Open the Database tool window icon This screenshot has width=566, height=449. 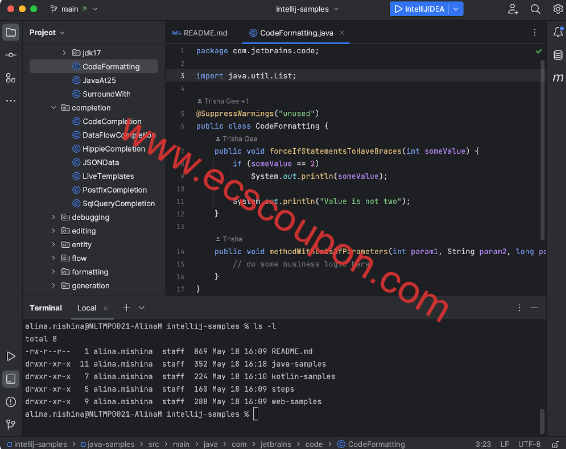(558, 55)
